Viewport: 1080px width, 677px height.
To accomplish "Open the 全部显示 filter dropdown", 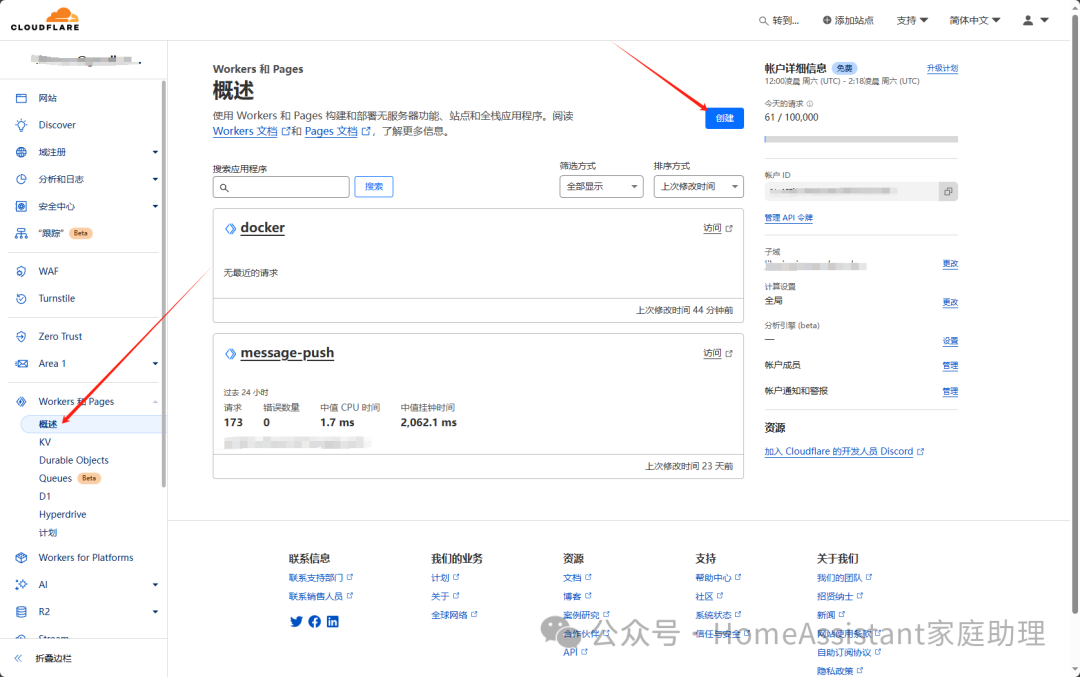I will 601,187.
